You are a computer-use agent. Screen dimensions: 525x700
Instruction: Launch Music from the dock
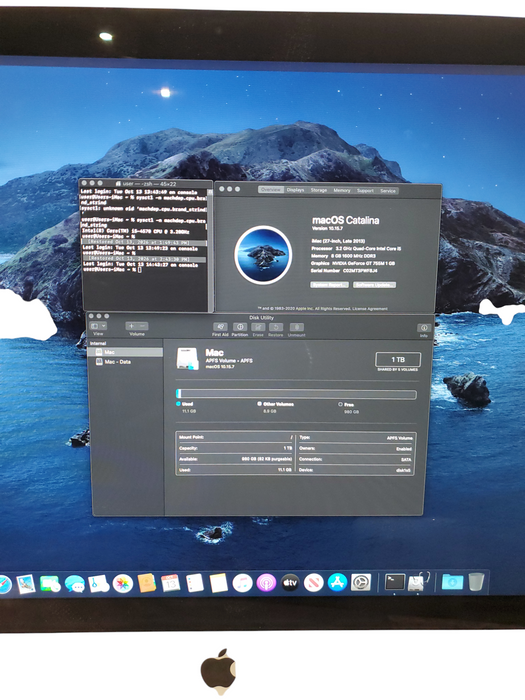pyautogui.click(x=242, y=583)
